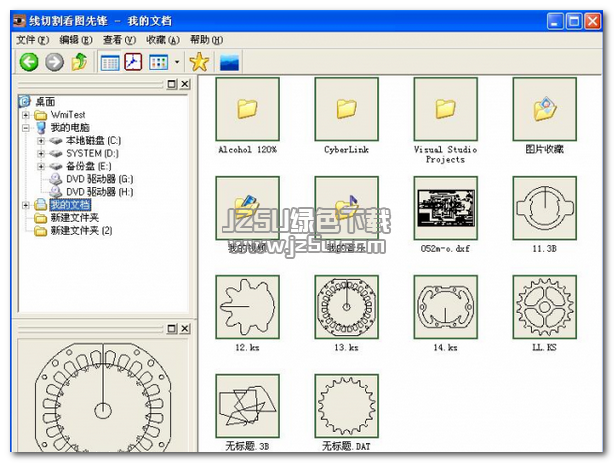
Task: Select the 13.ks file thumbnail
Action: coord(346,307)
